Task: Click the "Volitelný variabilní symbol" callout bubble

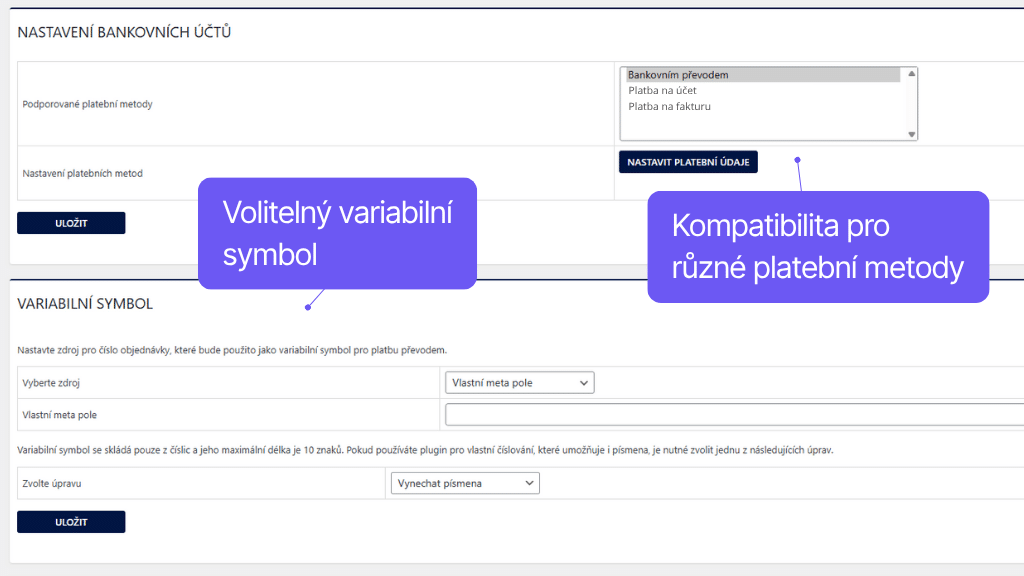Action: point(337,233)
